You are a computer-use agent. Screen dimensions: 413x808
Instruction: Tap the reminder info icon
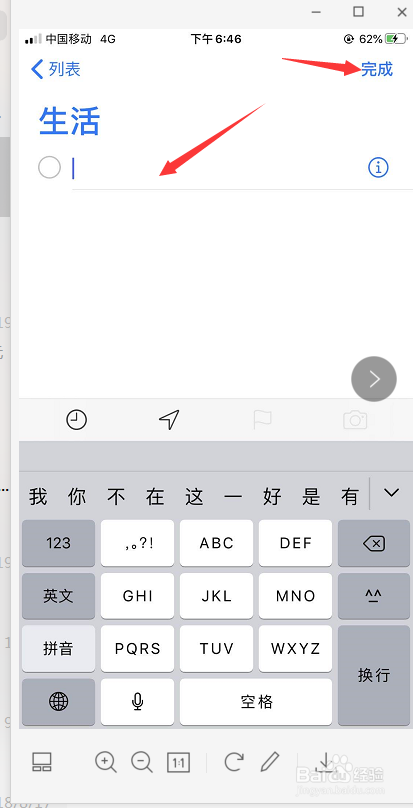378,167
